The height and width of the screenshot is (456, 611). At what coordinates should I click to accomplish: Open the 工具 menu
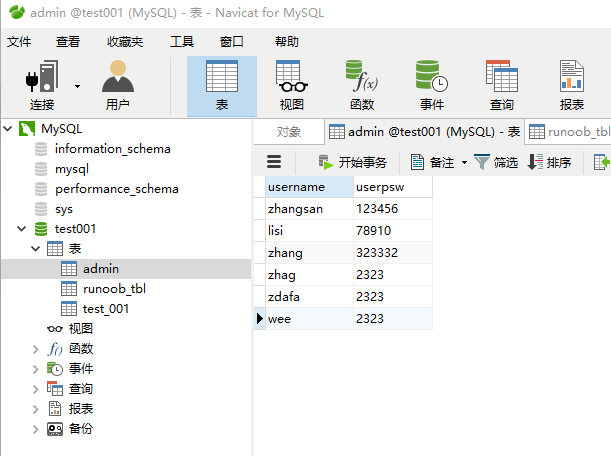click(182, 41)
